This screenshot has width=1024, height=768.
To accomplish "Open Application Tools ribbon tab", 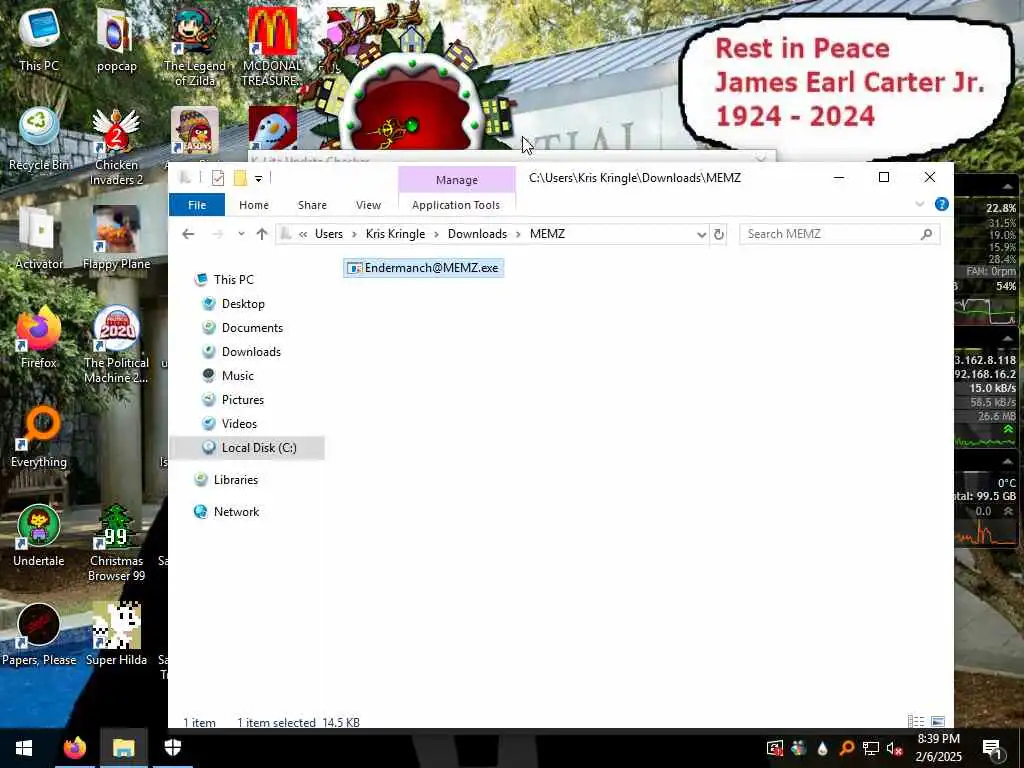I will [456, 205].
